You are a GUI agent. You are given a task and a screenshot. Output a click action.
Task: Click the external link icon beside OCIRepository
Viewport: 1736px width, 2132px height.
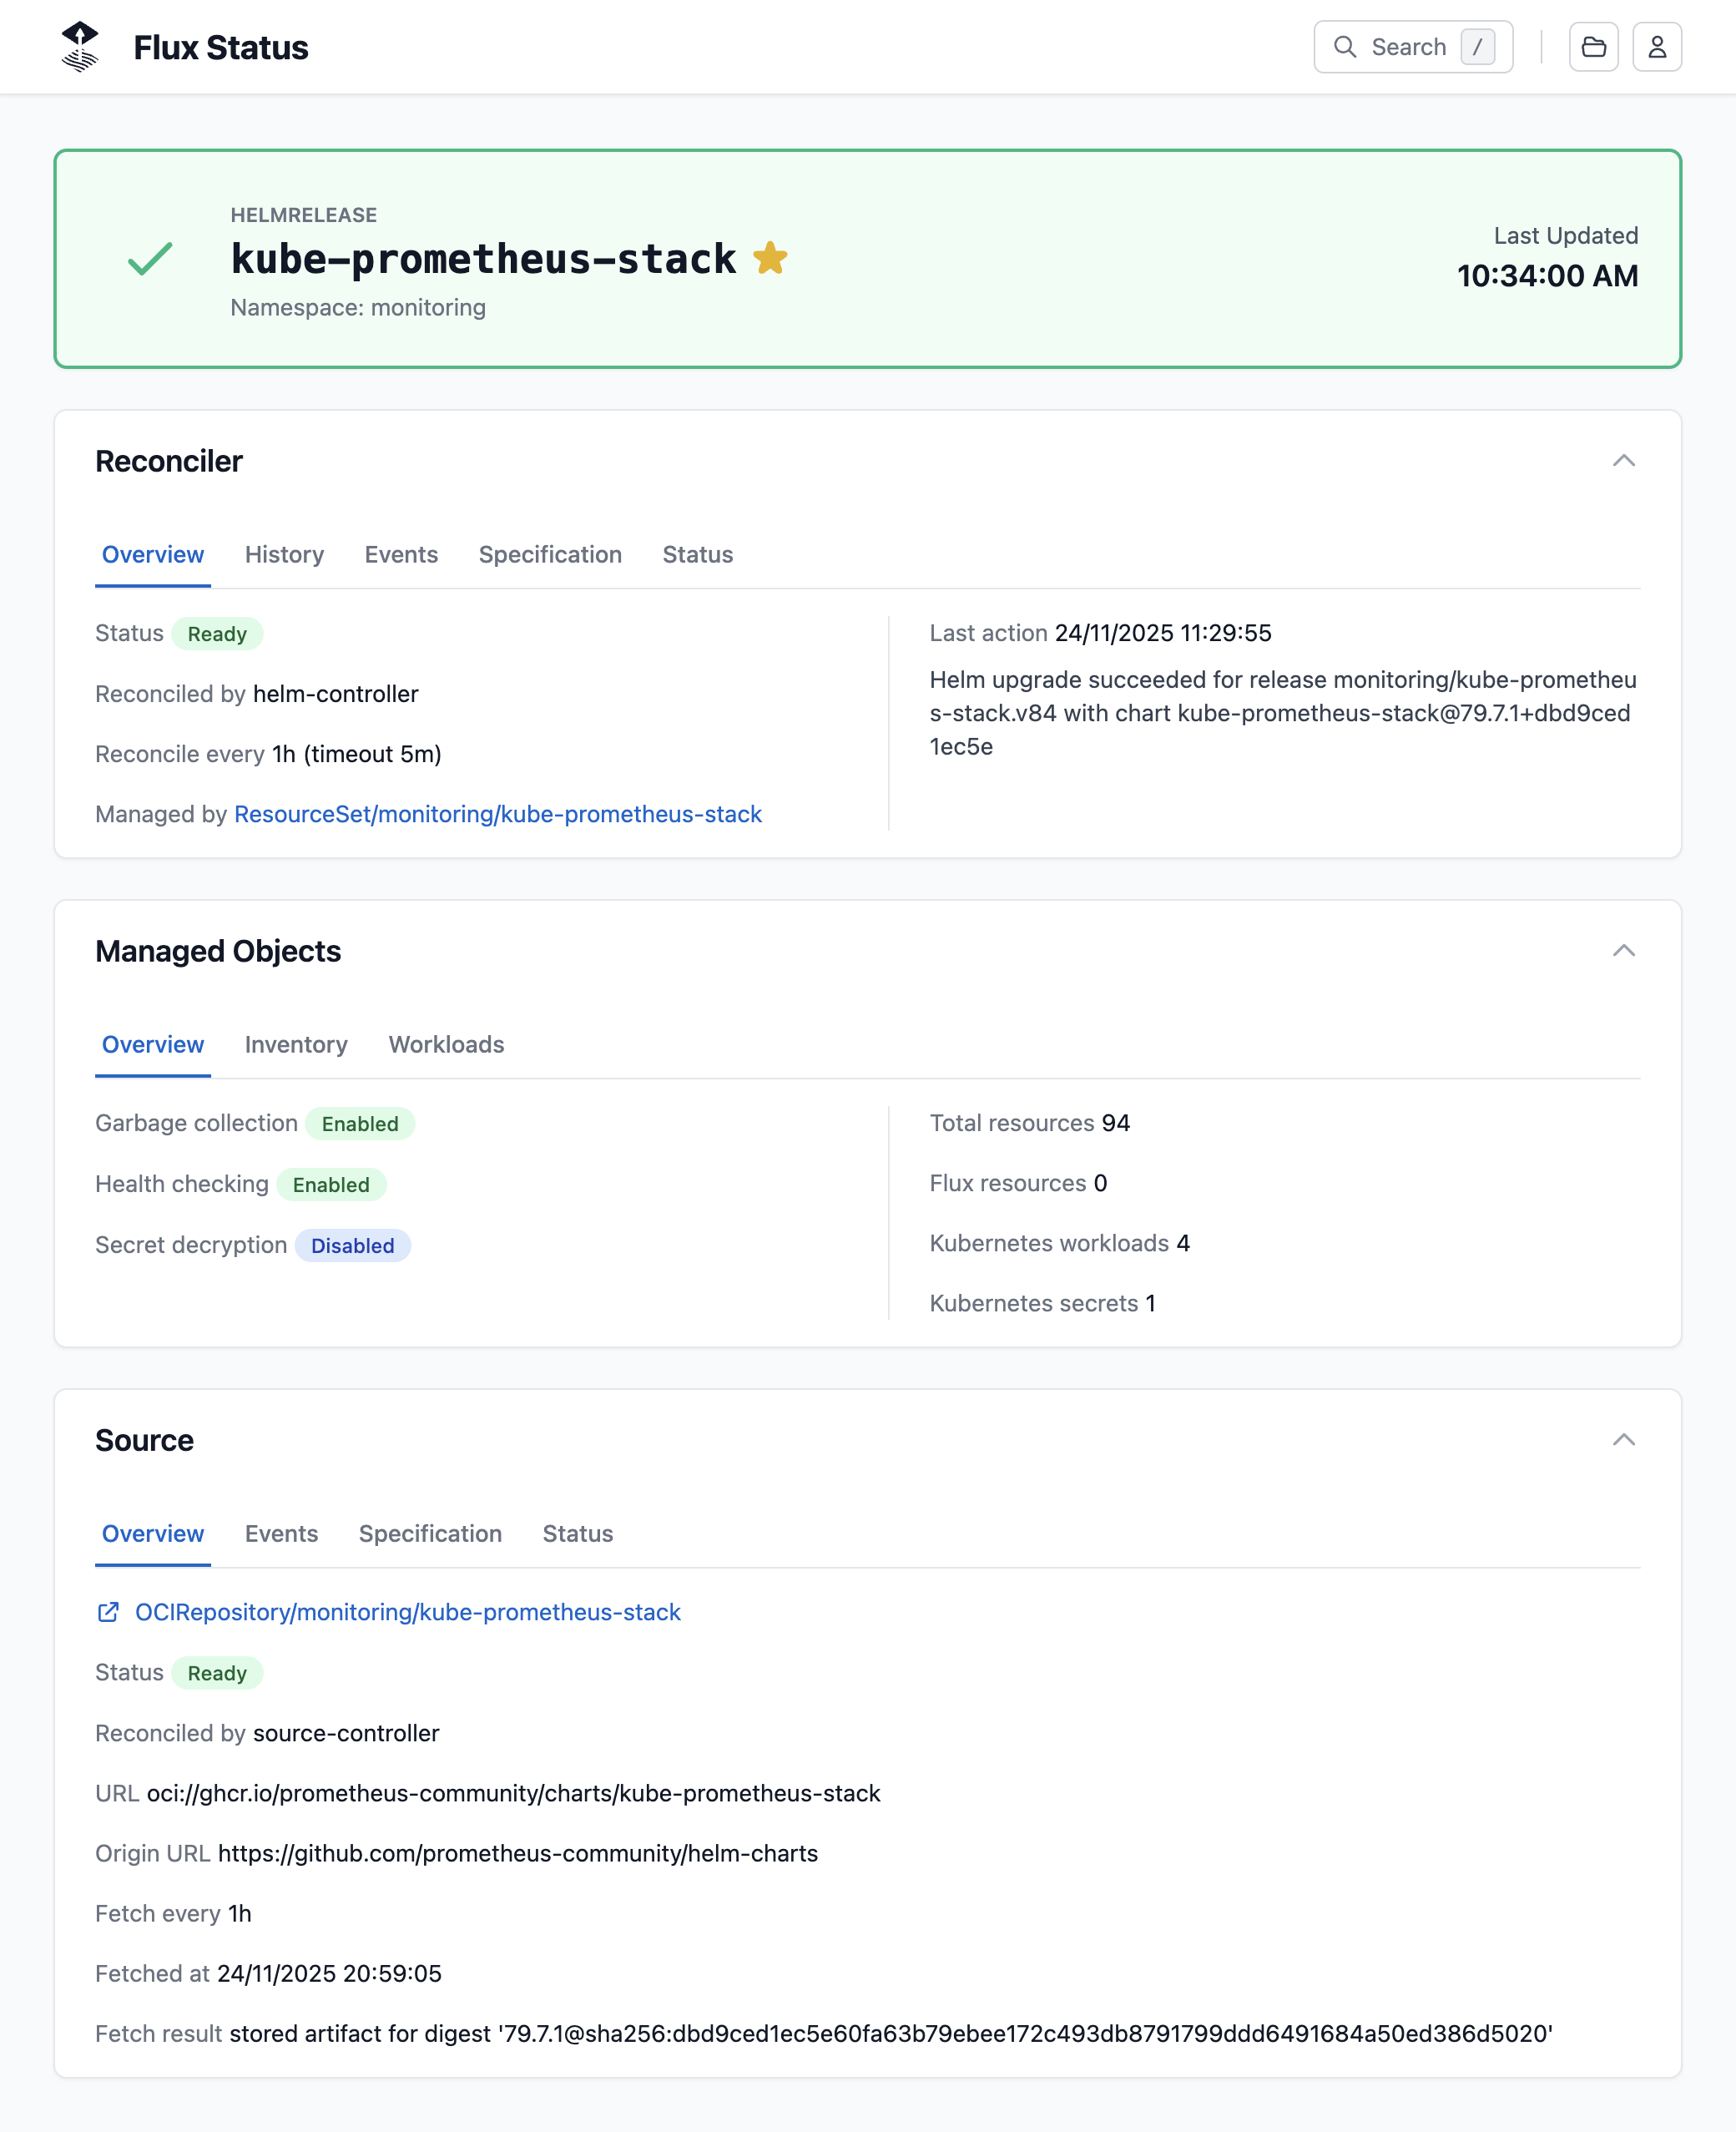109,1612
